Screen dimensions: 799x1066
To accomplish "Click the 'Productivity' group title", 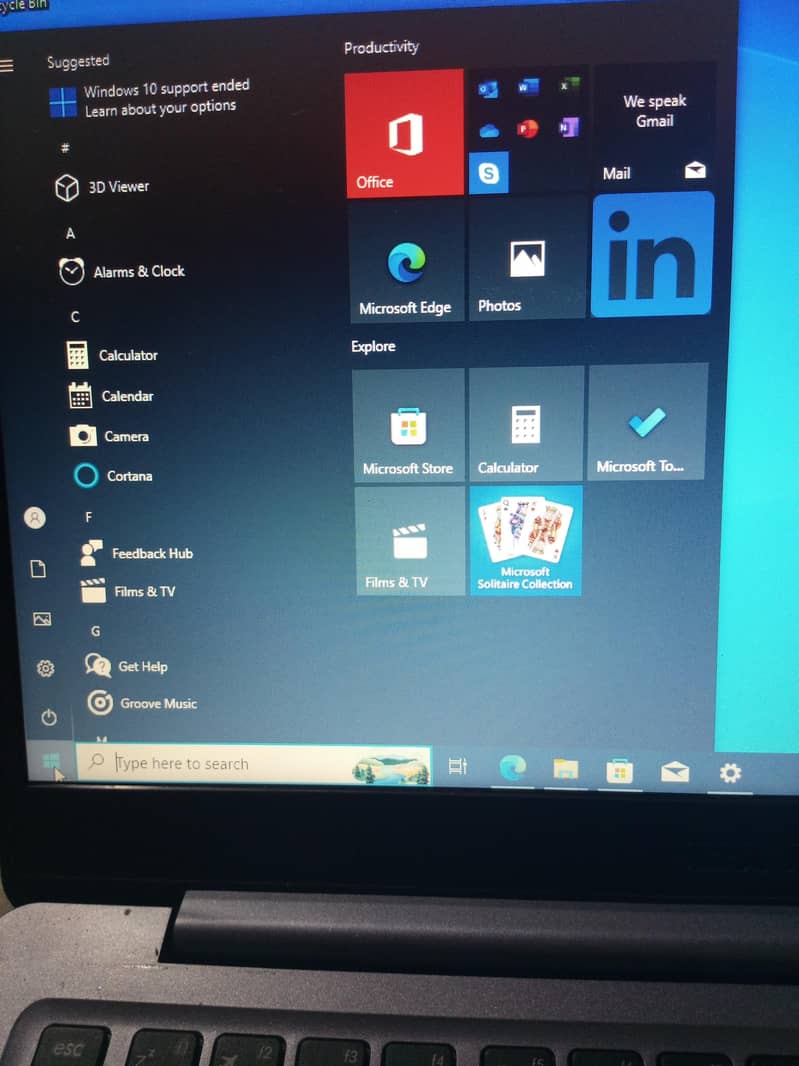I will click(381, 47).
